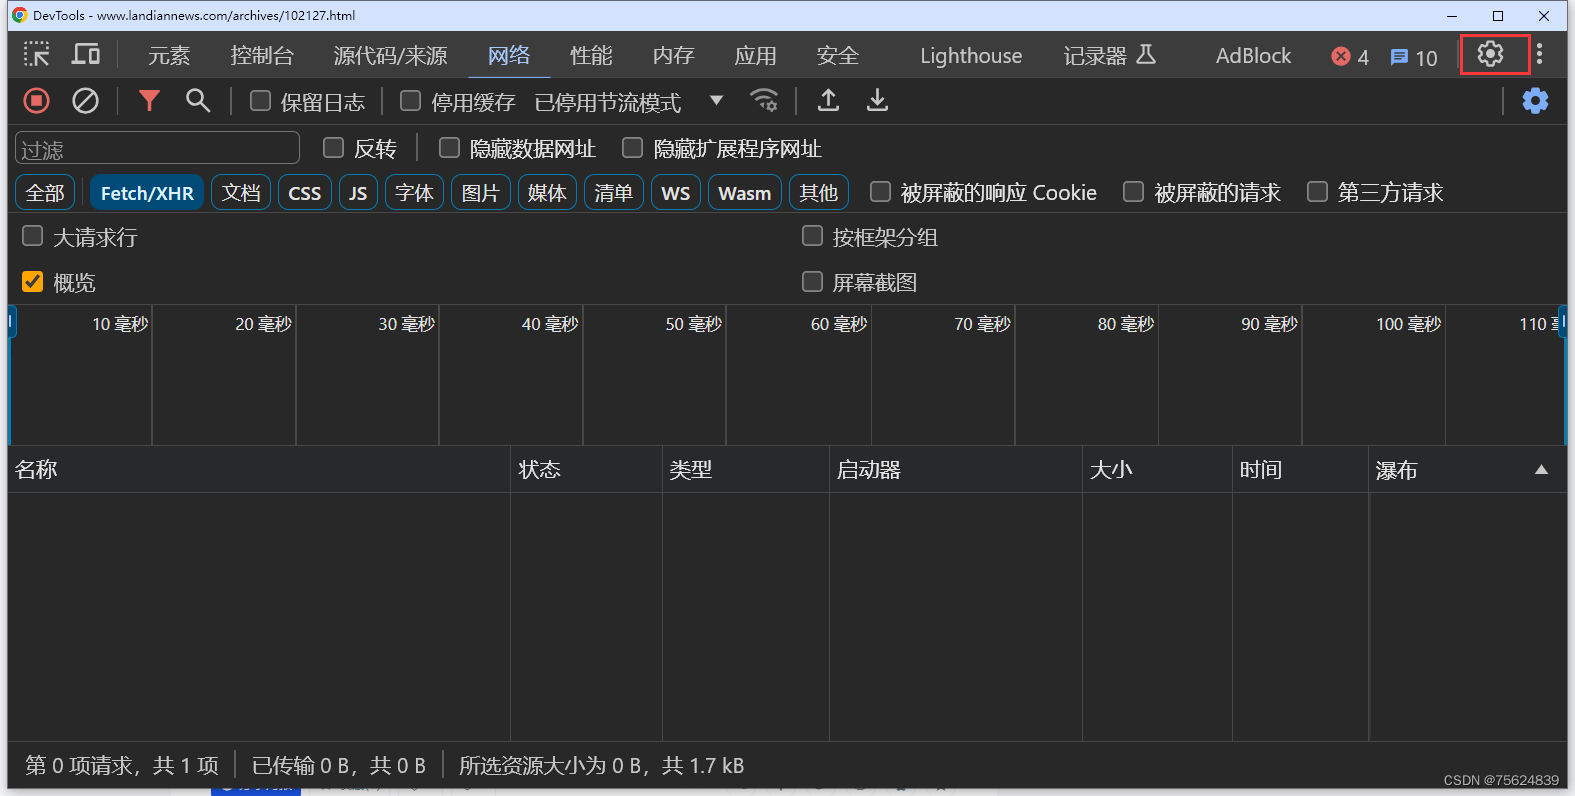Check 隐藏数据网址 option
The height and width of the screenshot is (796, 1575).
pos(450,148)
